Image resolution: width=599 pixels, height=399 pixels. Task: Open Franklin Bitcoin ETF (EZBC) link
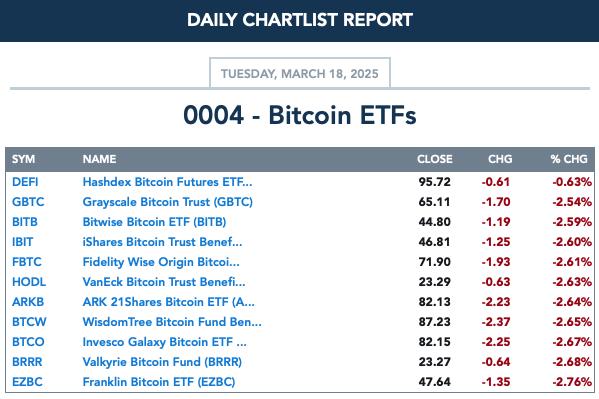159,382
